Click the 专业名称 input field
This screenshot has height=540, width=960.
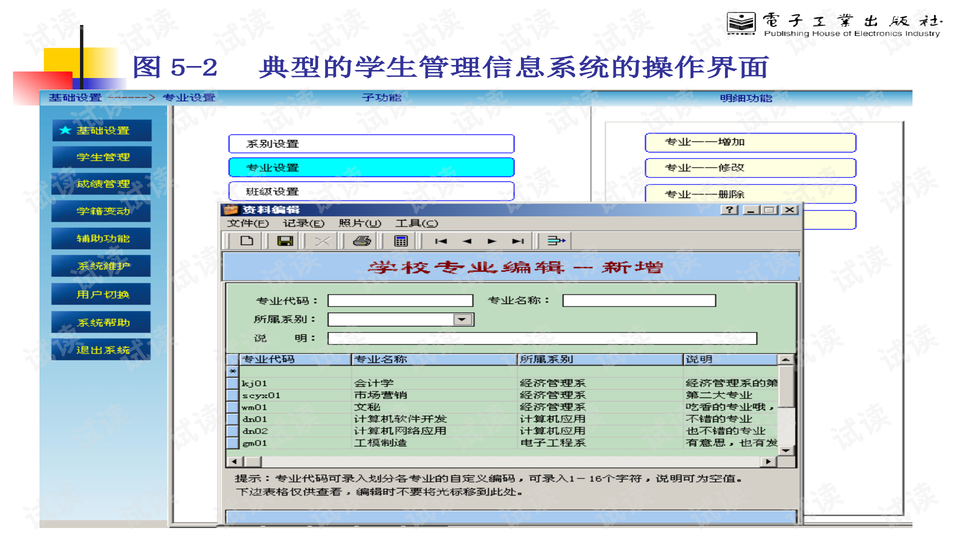(x=639, y=301)
